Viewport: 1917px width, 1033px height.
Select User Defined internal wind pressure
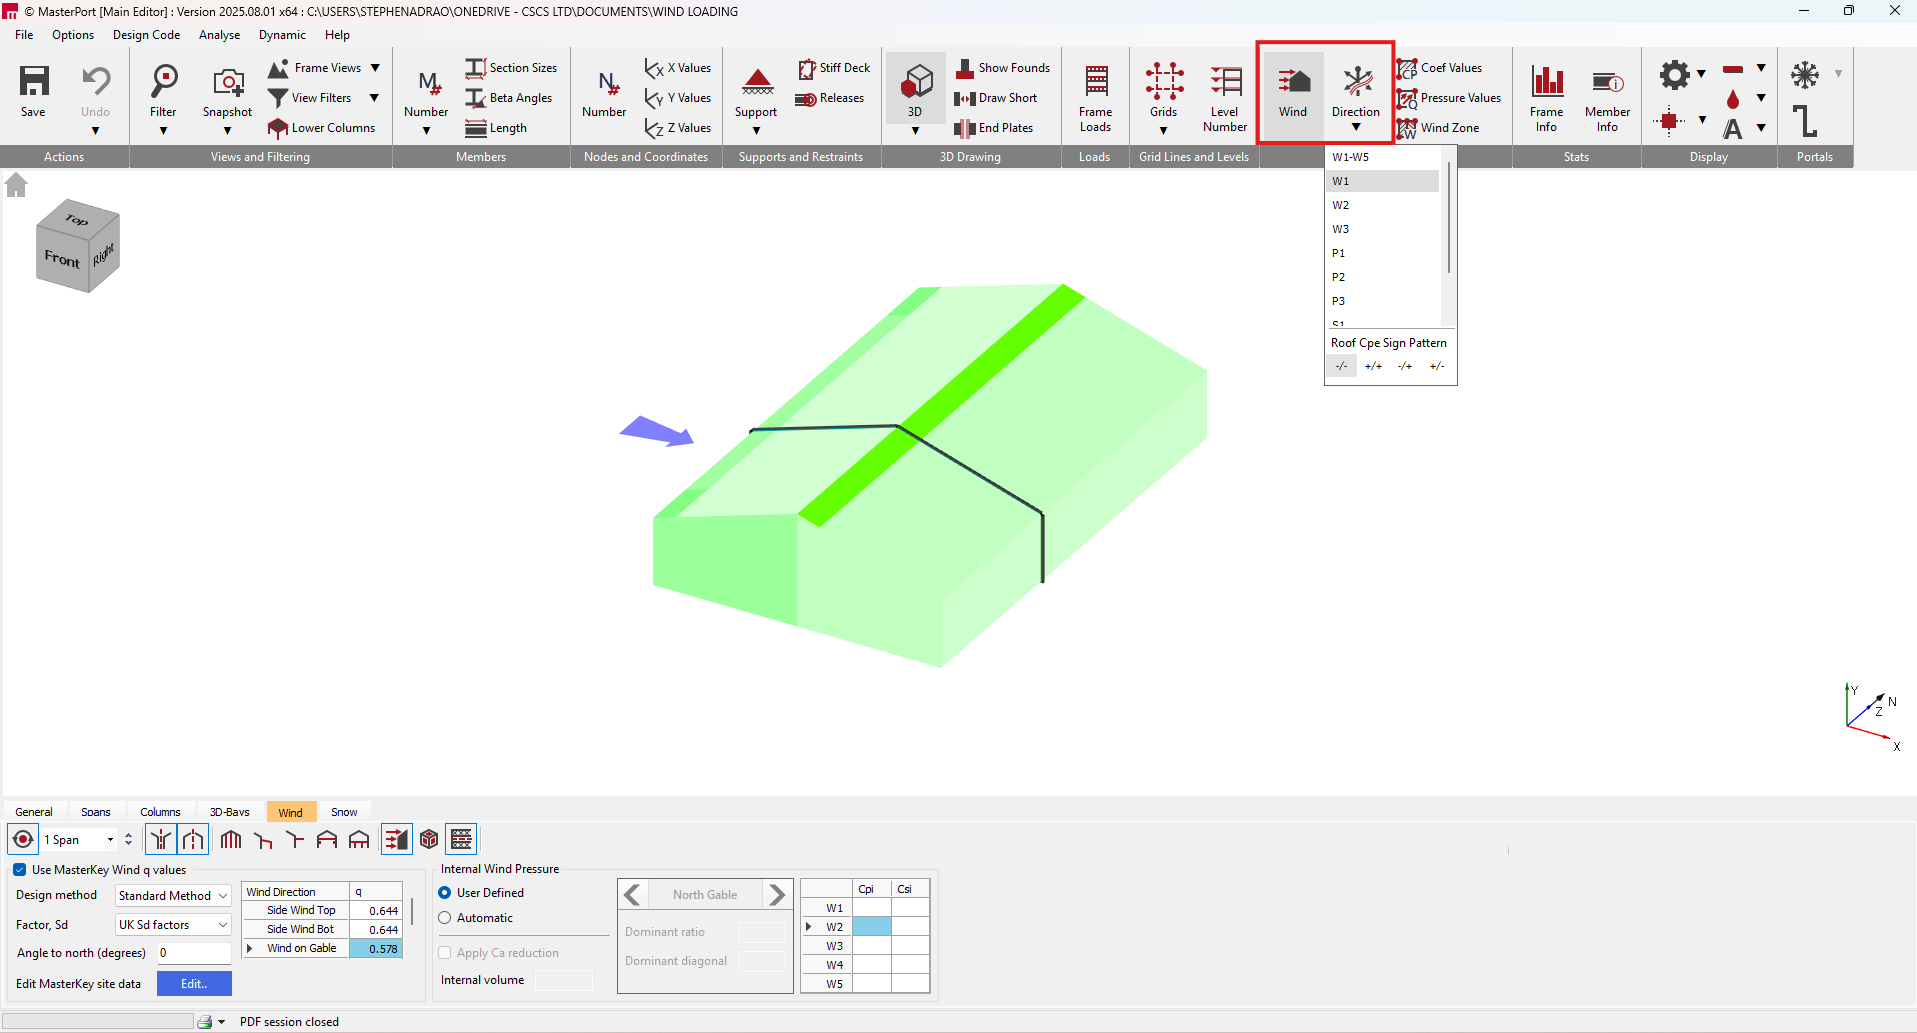tap(445, 893)
